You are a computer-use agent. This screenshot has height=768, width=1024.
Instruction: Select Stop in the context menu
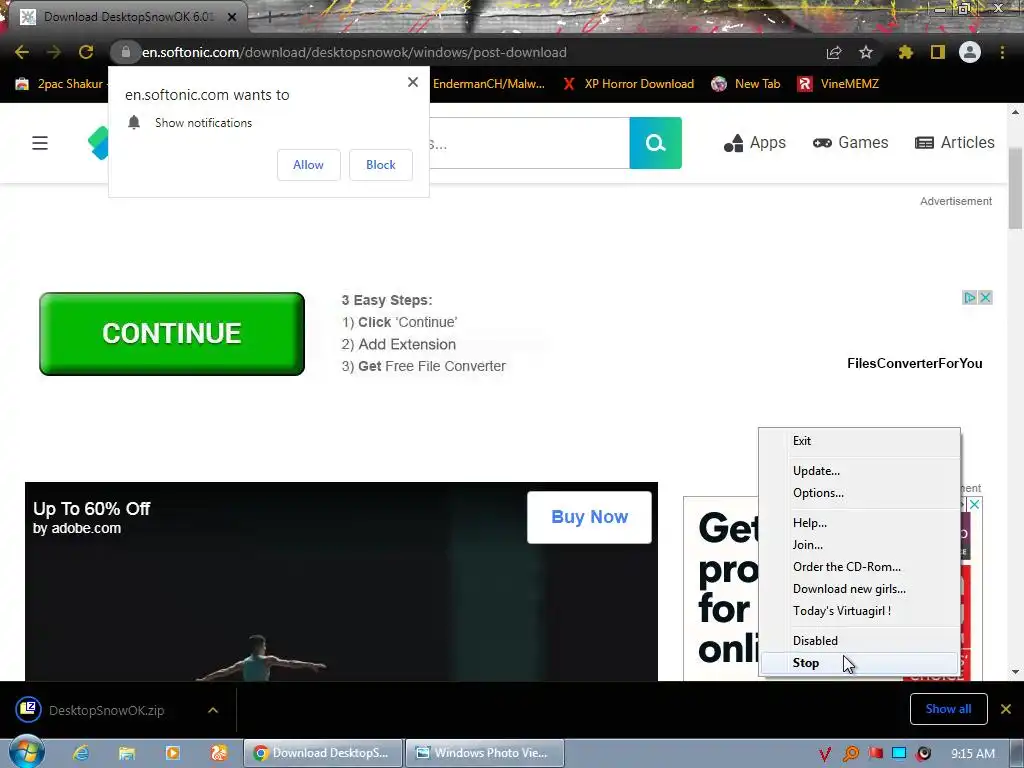point(859,663)
